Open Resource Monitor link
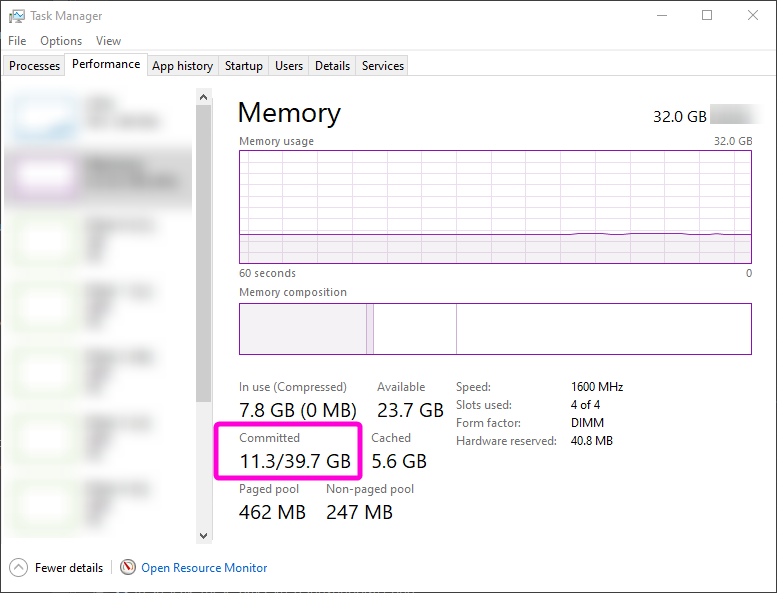 tap(204, 567)
